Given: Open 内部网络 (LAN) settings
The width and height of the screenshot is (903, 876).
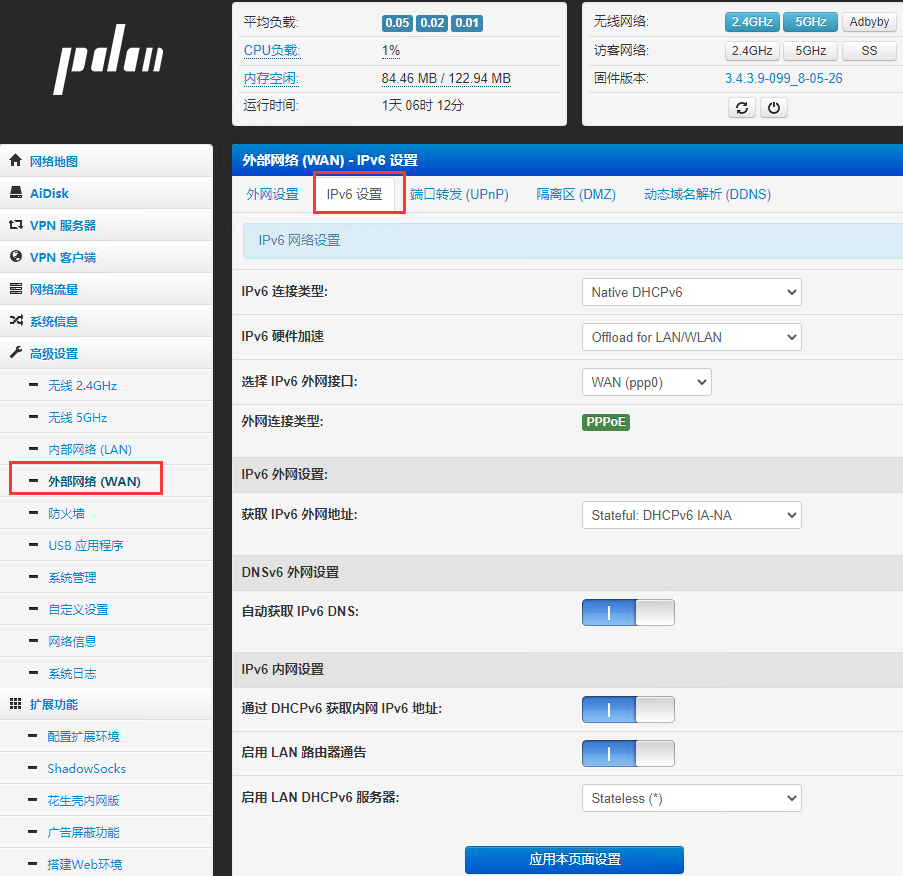Looking at the screenshot, I should tap(90, 449).
